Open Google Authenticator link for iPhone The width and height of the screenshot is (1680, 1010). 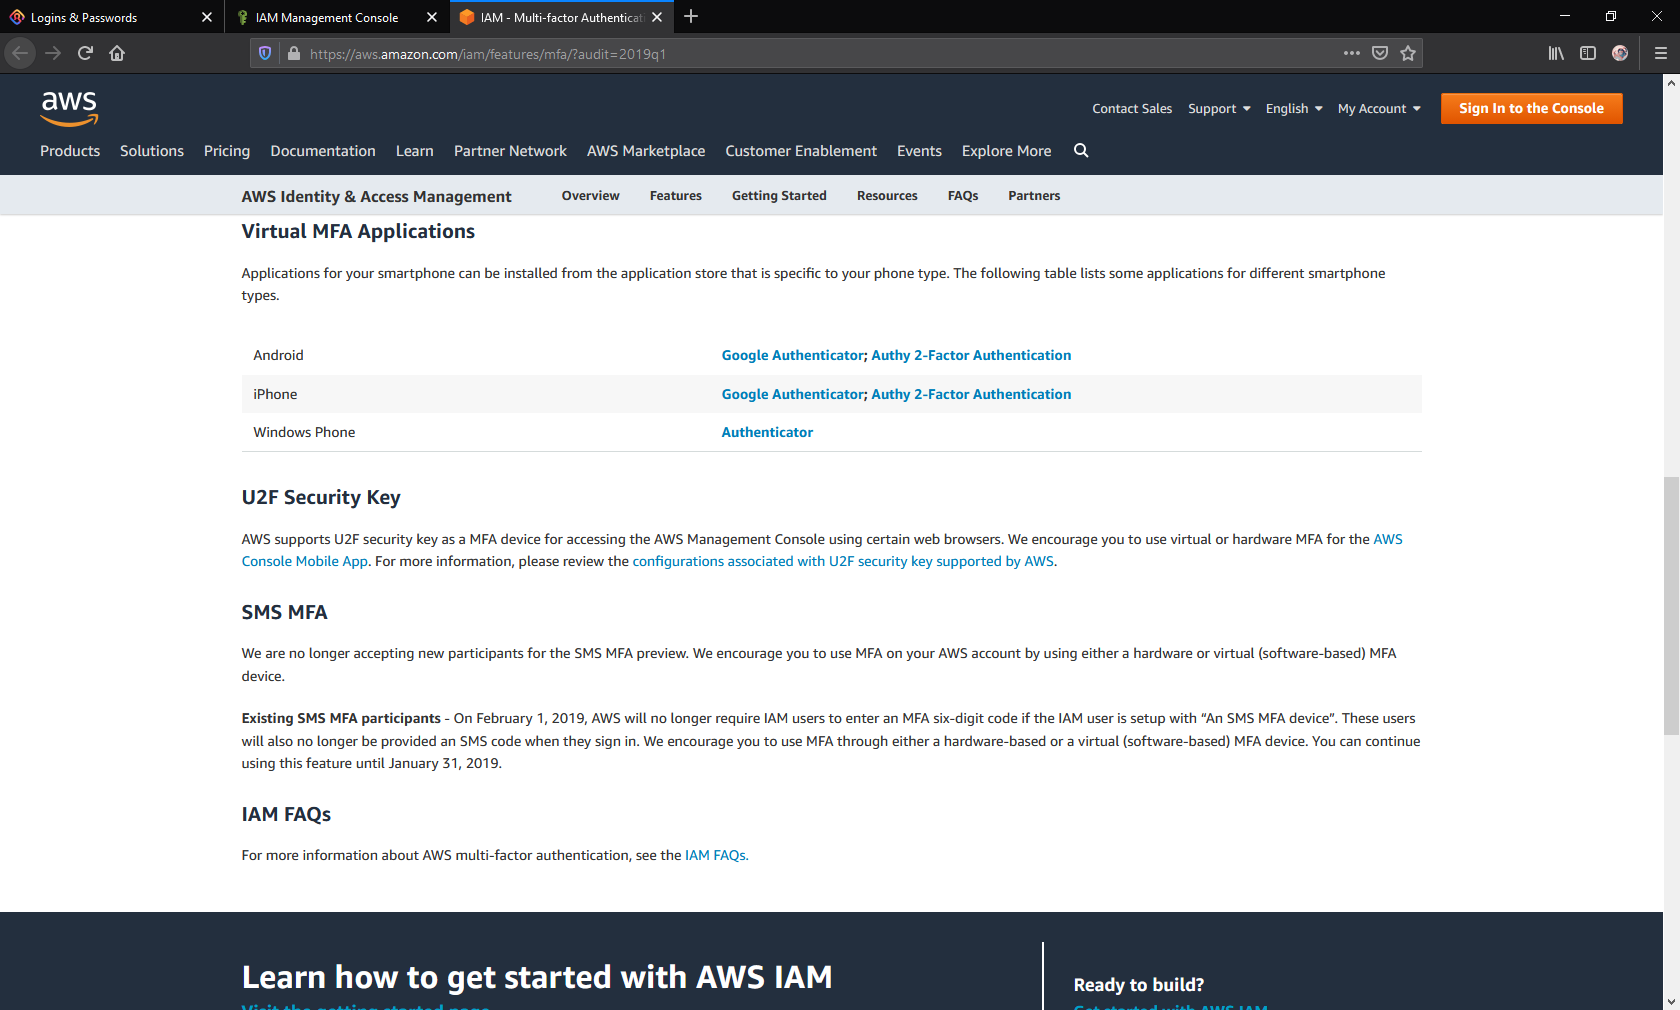point(793,394)
